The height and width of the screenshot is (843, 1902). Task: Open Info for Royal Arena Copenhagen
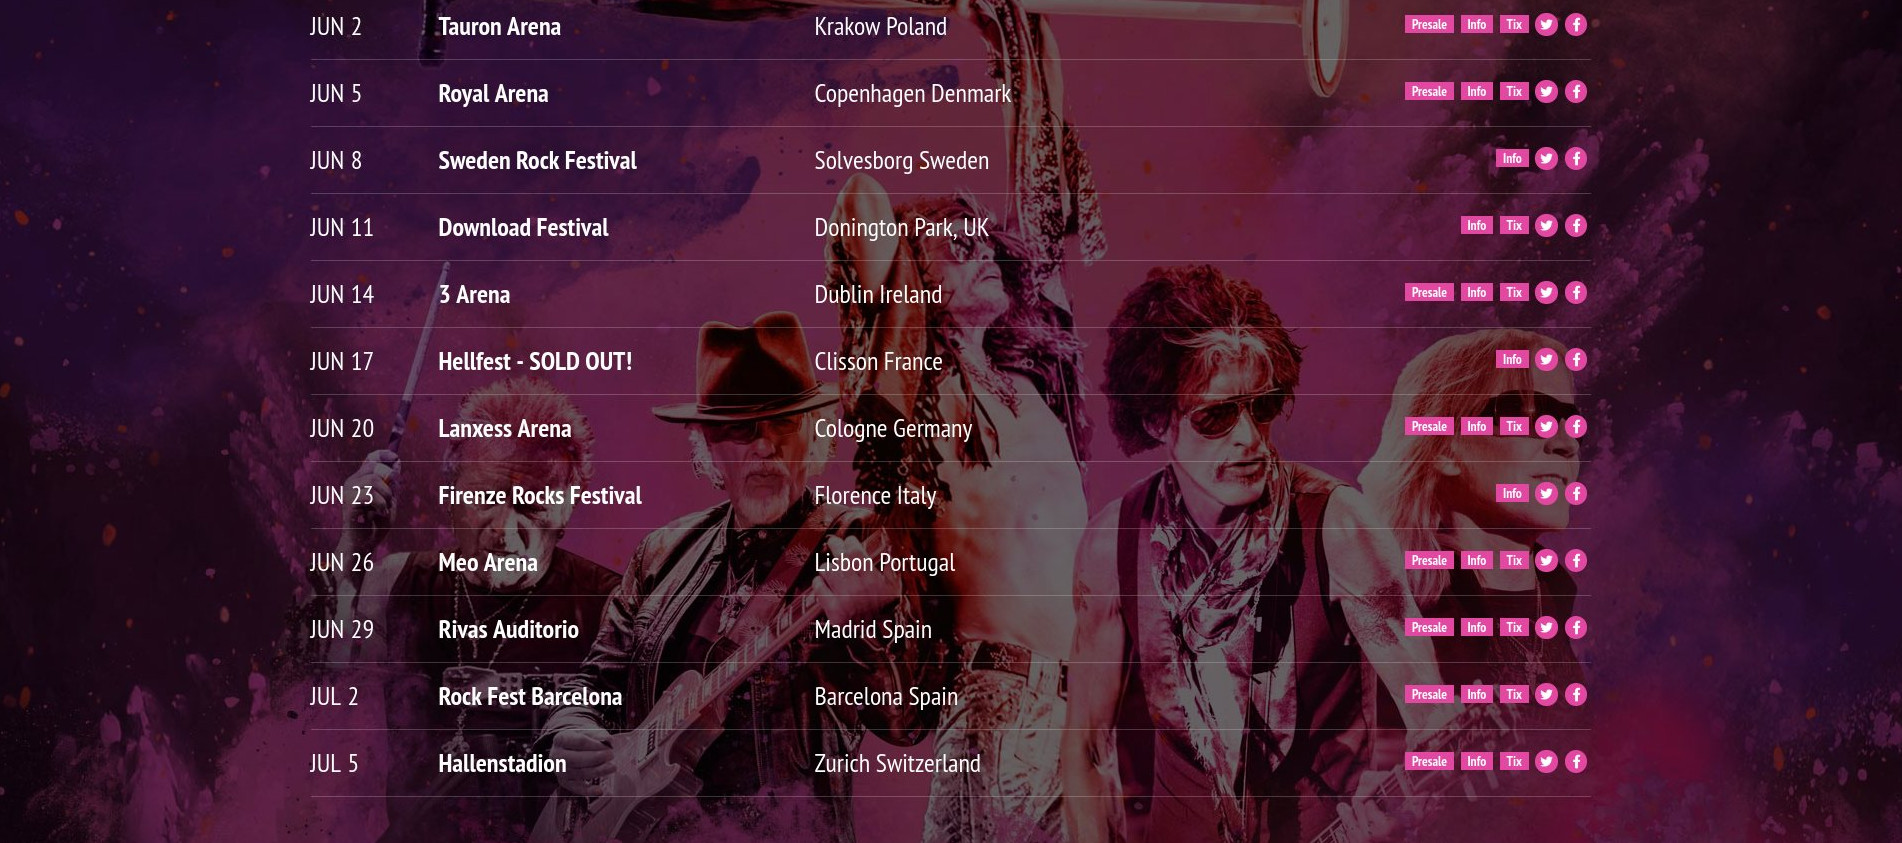click(x=1476, y=92)
